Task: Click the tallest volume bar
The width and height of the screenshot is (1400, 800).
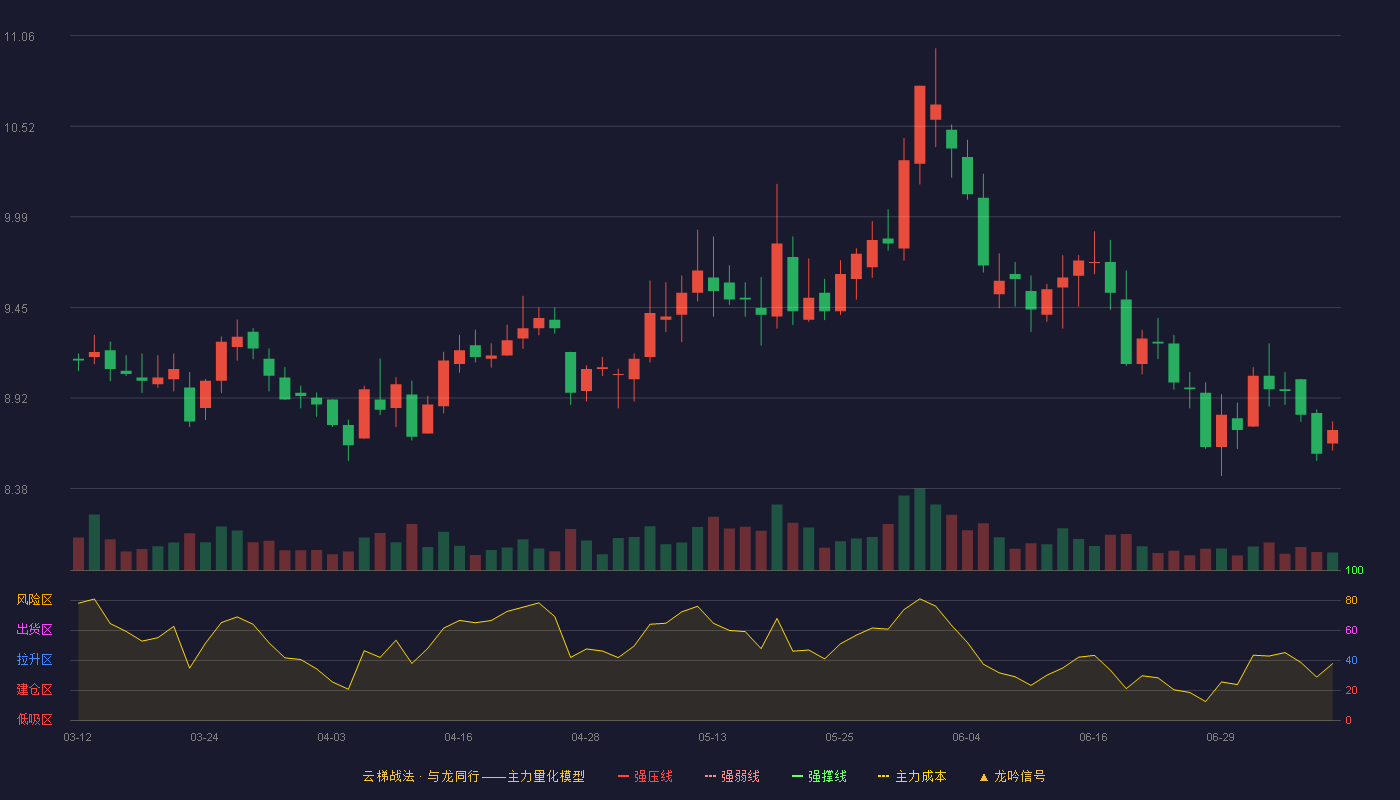Action: (919, 529)
